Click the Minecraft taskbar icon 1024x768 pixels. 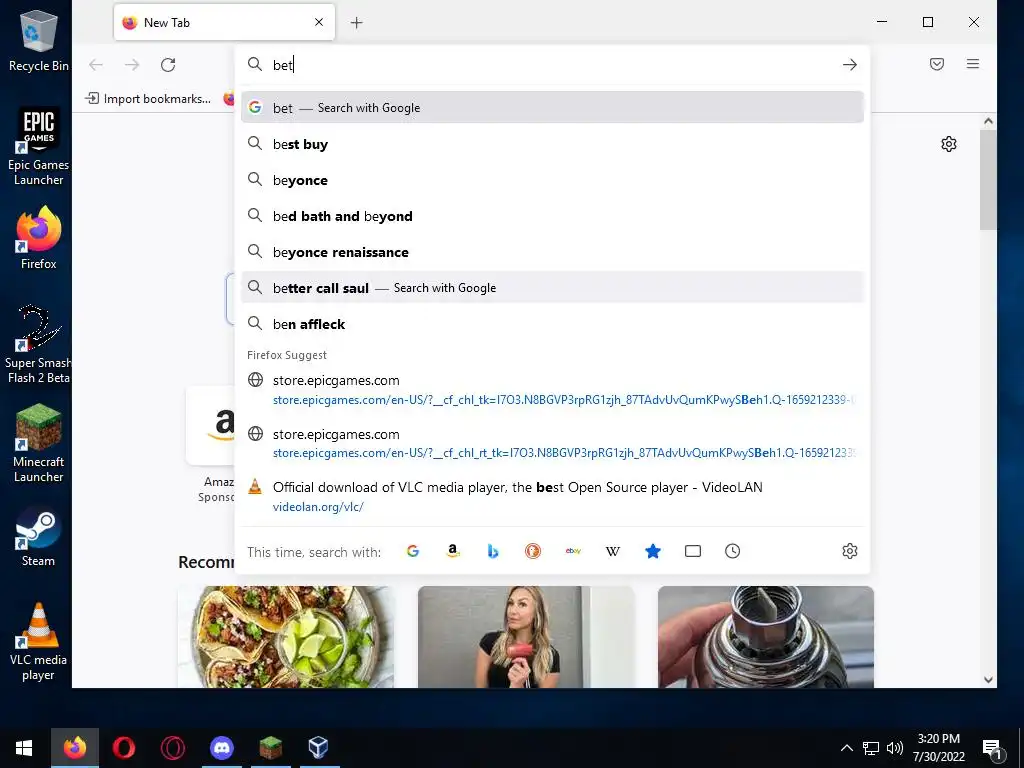coord(270,748)
